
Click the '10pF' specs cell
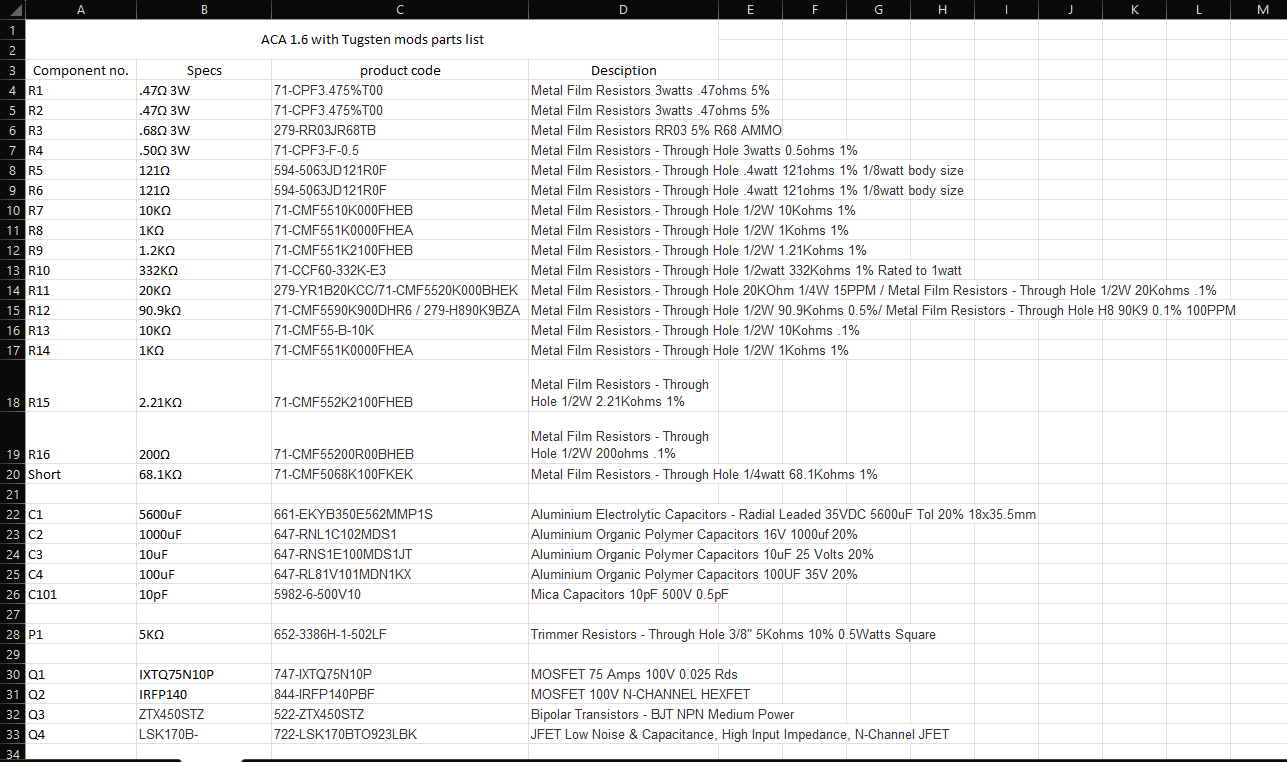[x=204, y=594]
